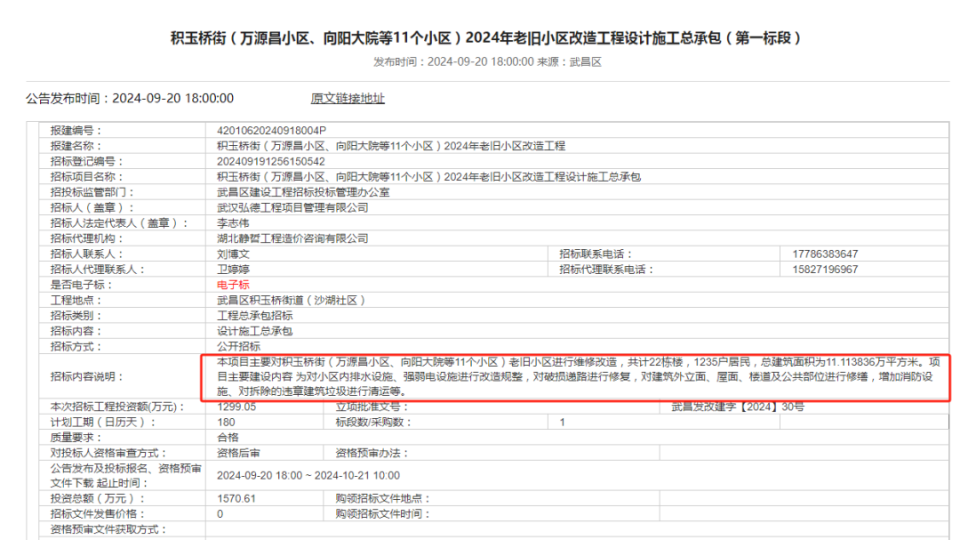Select legal representative name 李志伟
Image resolution: width=960 pixels, height=540 pixels.
pos(233,223)
